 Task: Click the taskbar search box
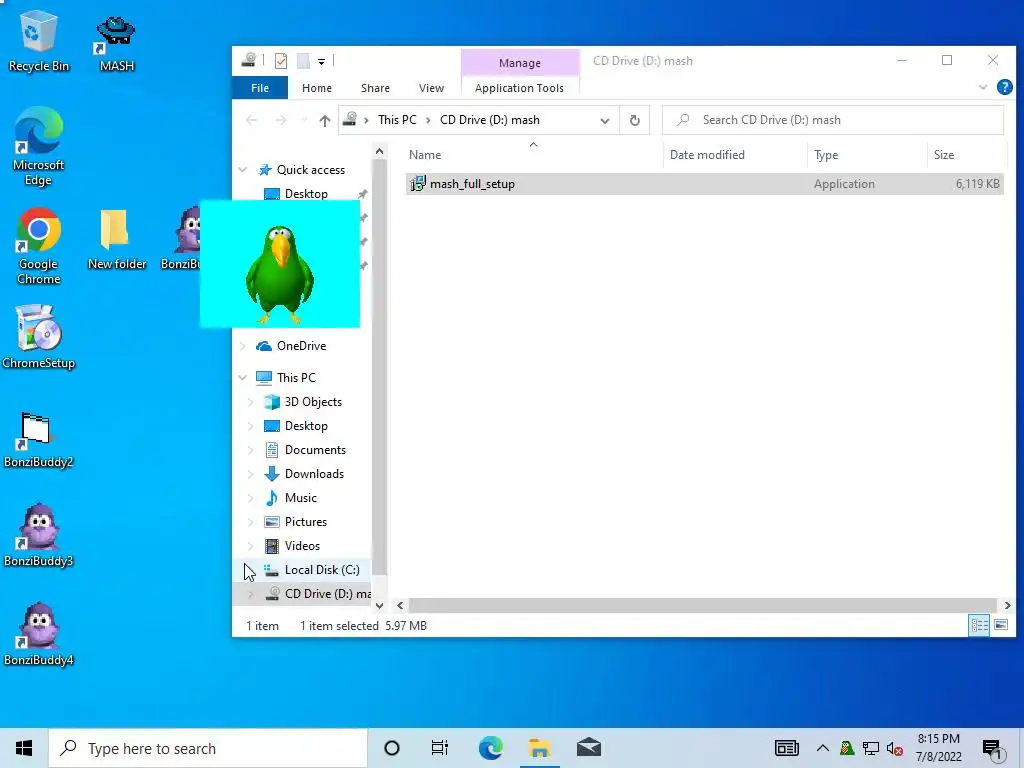208,748
